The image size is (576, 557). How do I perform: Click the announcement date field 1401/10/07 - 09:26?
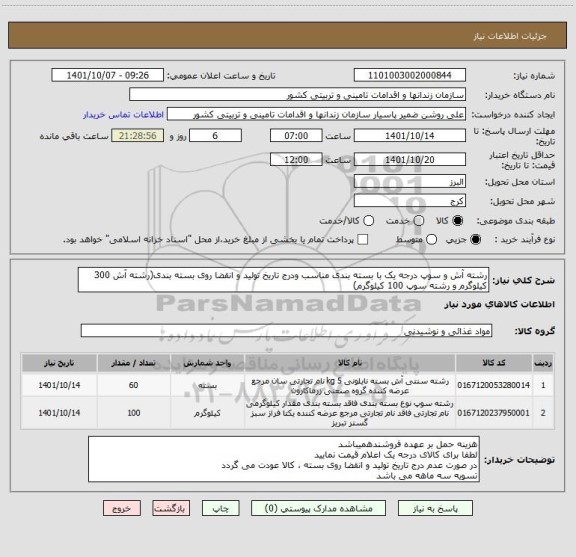point(108,75)
